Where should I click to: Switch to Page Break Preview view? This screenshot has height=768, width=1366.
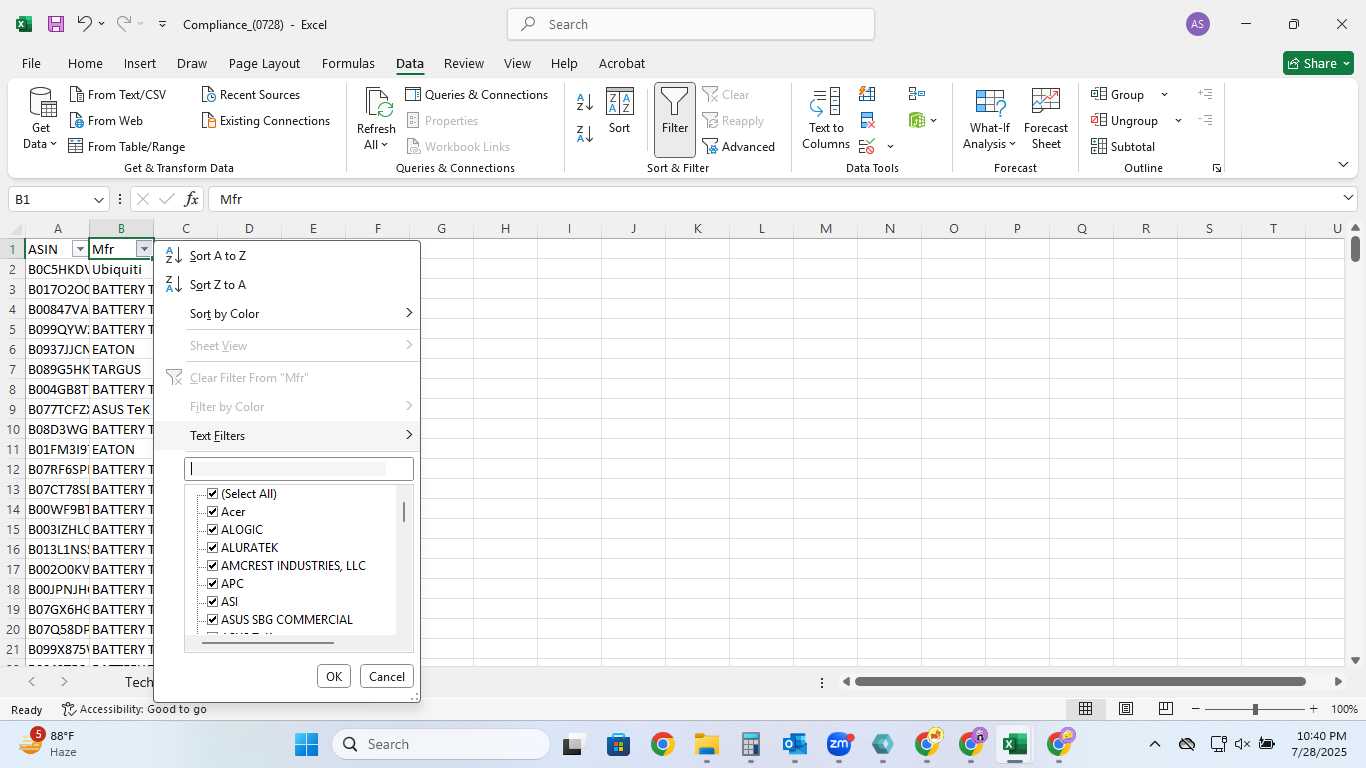click(x=1165, y=709)
